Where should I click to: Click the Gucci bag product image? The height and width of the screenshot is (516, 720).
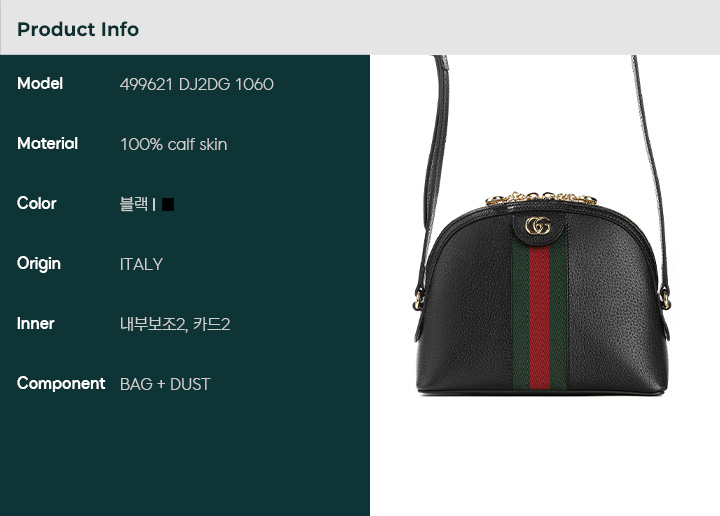tap(542, 225)
